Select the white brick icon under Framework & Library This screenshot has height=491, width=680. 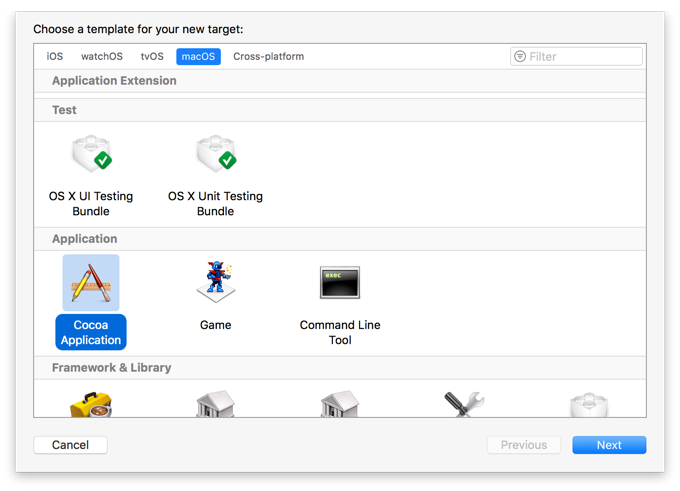click(589, 405)
